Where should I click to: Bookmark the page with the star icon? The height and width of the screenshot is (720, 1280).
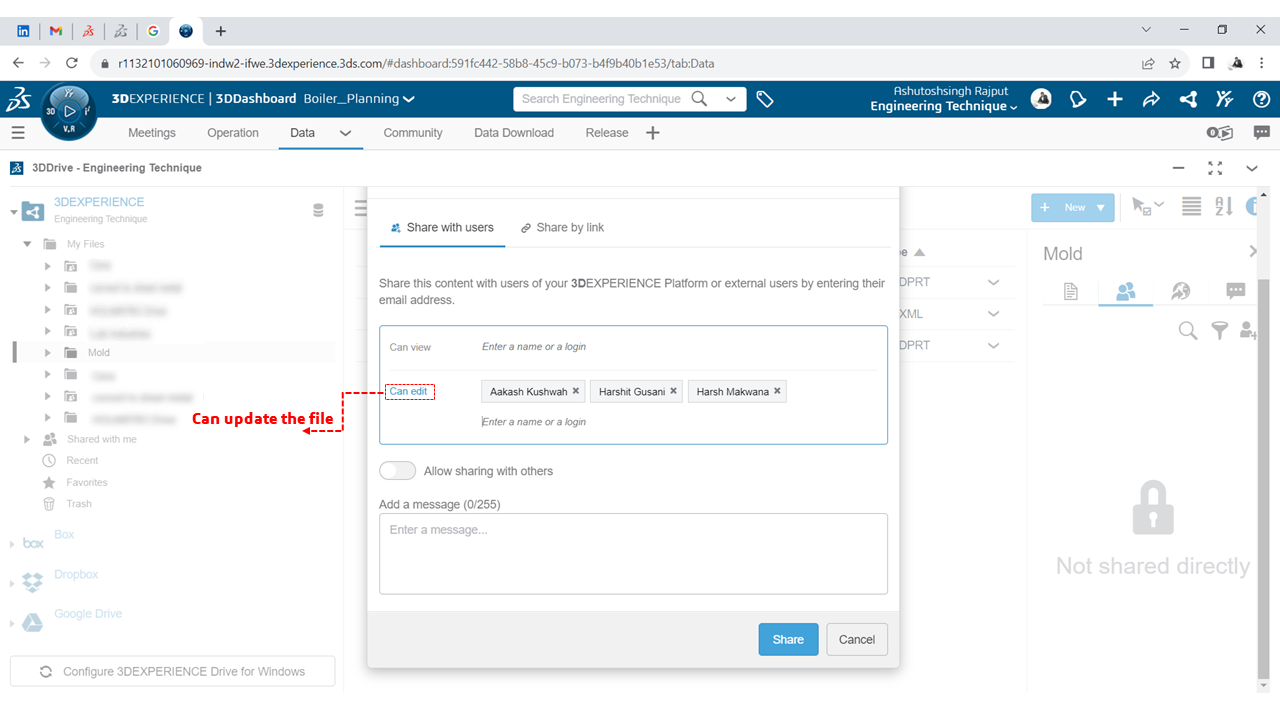(1175, 63)
